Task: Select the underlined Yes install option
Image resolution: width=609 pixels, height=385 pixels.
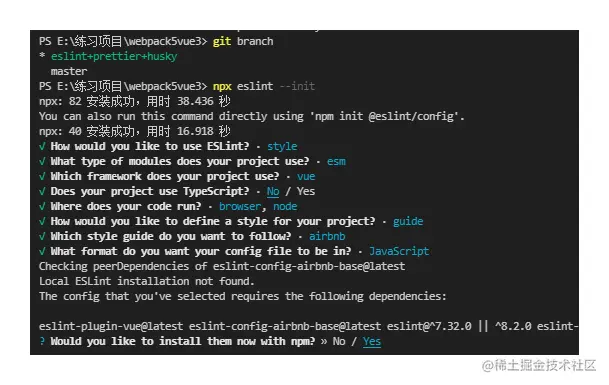Action: coord(372,341)
